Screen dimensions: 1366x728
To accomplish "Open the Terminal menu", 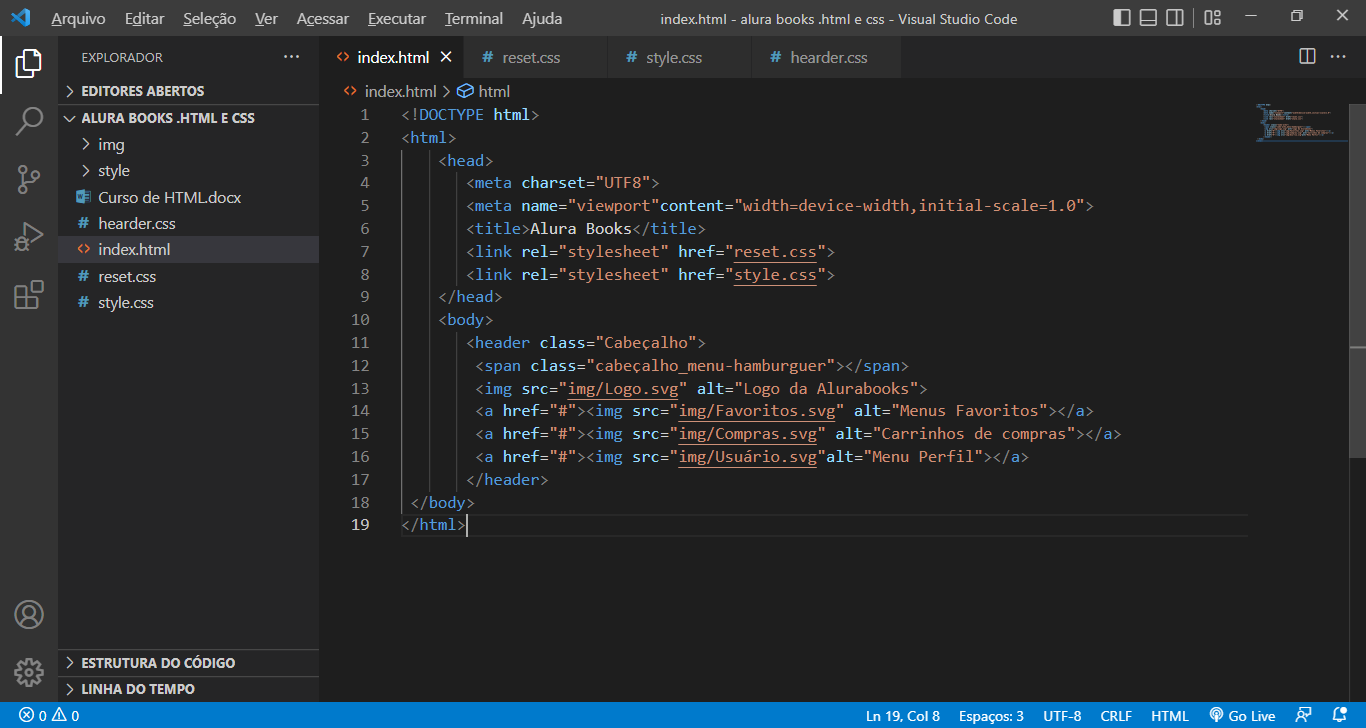I will coord(475,18).
